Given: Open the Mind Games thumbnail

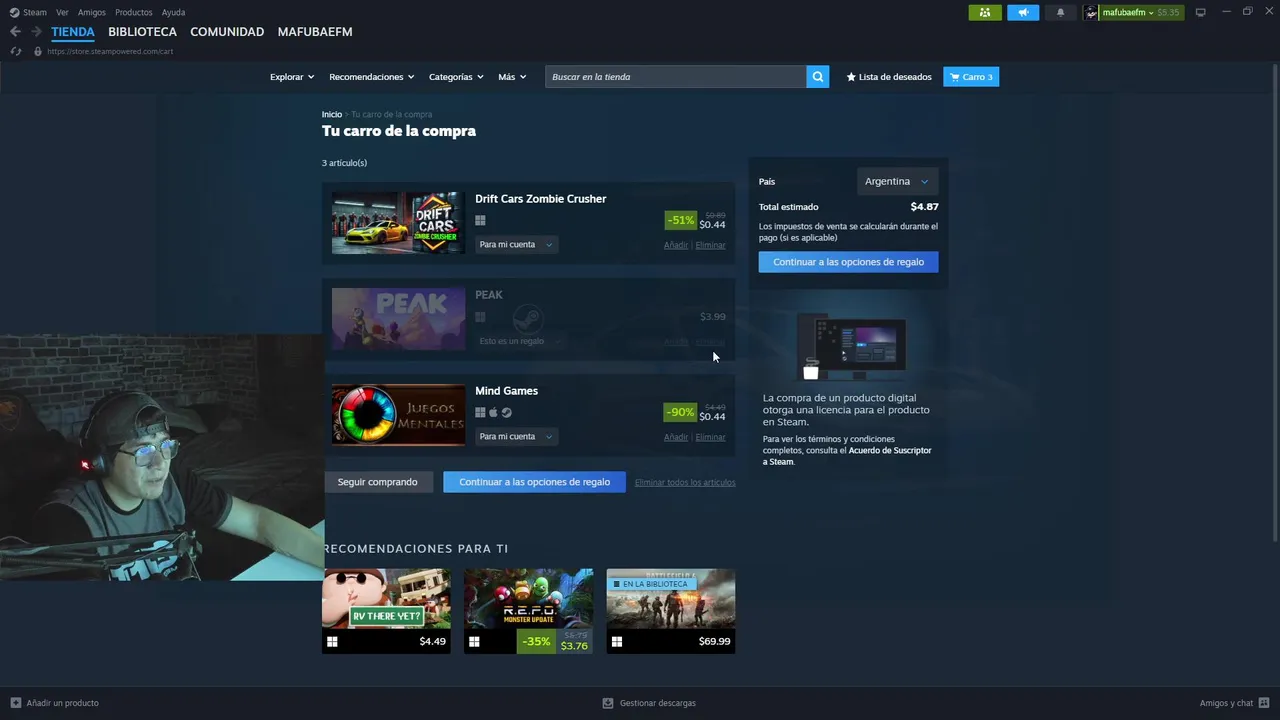Looking at the screenshot, I should (x=398, y=415).
